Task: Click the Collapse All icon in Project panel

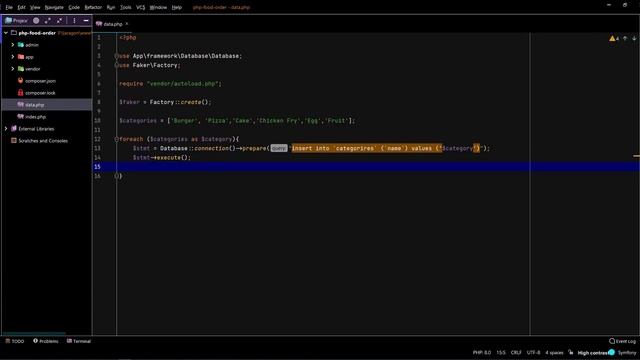Action: 60,20
